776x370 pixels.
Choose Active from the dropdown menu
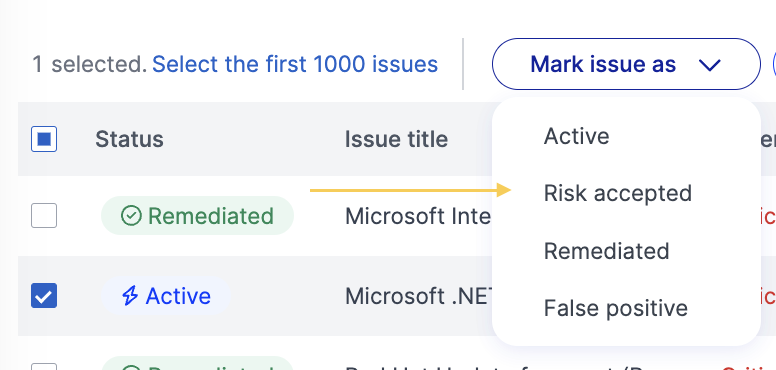(x=577, y=136)
